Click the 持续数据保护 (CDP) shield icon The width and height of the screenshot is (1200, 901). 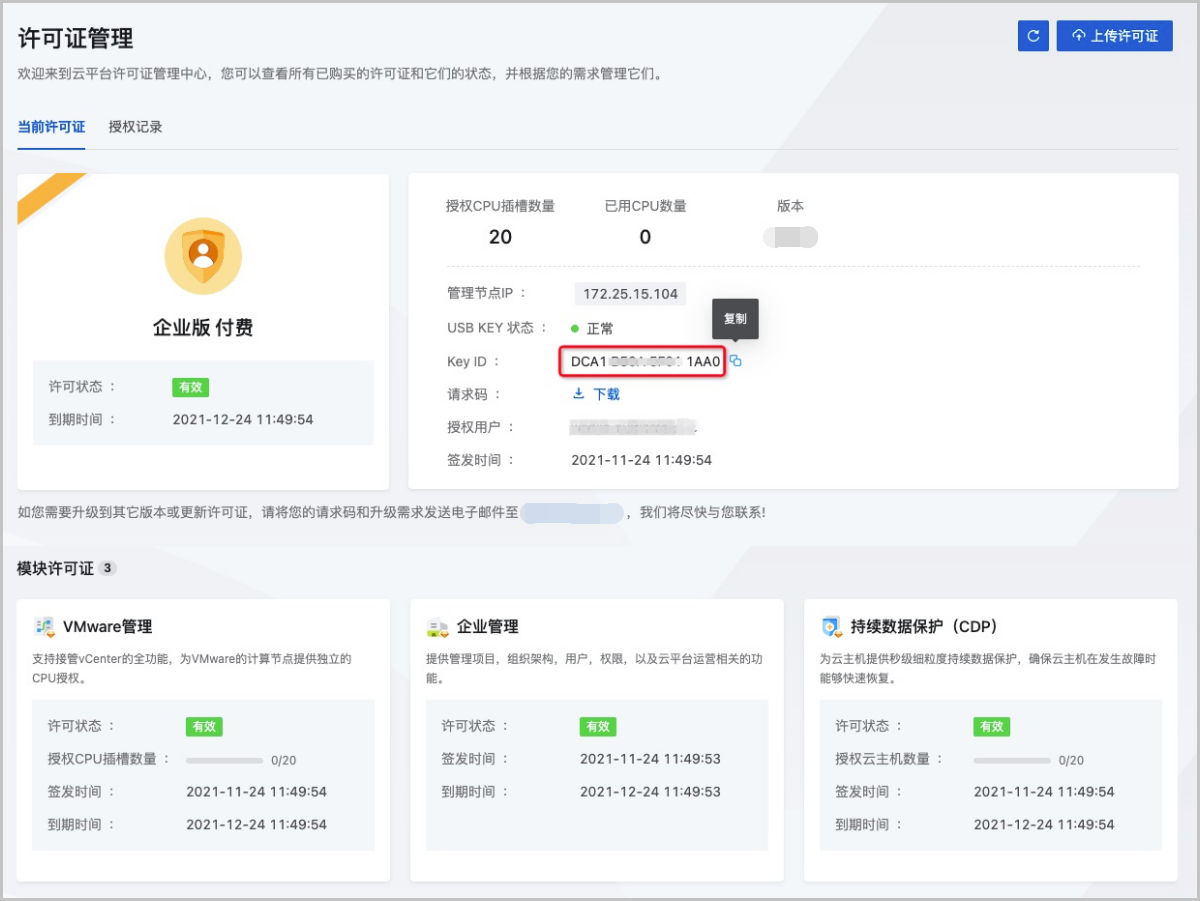point(828,626)
